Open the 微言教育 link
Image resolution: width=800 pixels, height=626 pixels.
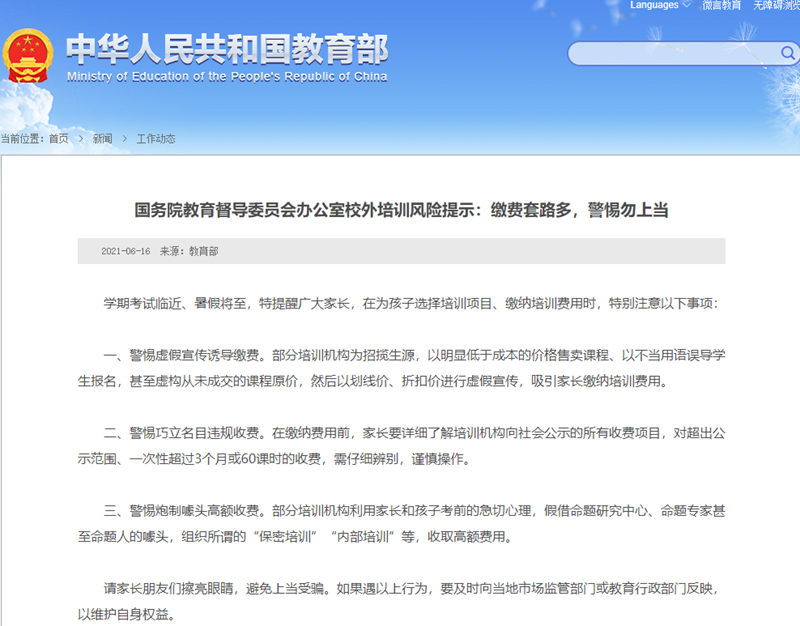coord(721,5)
